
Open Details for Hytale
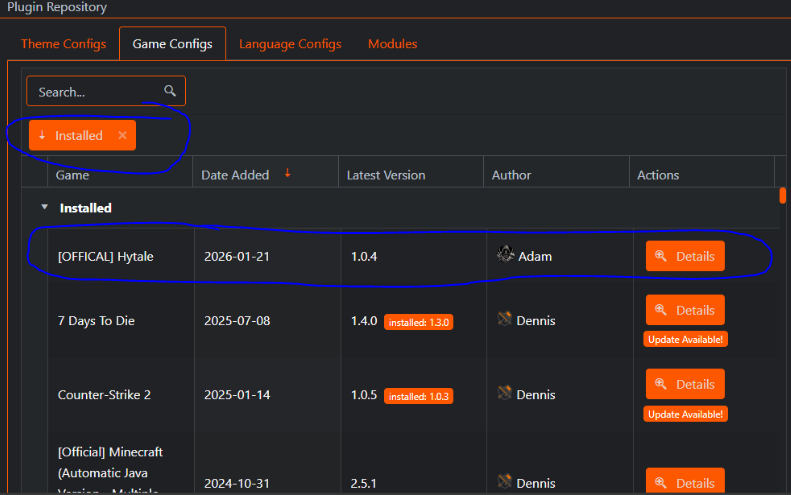point(685,256)
